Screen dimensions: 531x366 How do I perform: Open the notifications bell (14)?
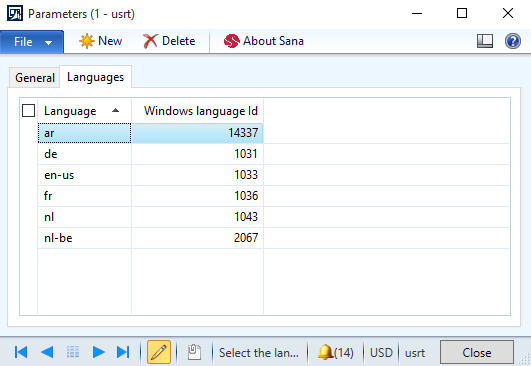pyautogui.click(x=335, y=352)
